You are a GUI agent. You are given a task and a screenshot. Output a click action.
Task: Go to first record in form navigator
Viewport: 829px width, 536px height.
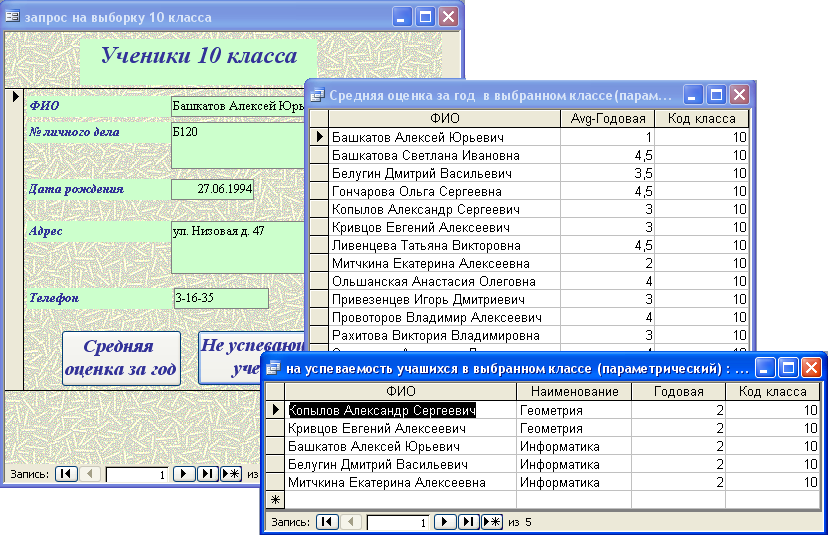(66, 474)
